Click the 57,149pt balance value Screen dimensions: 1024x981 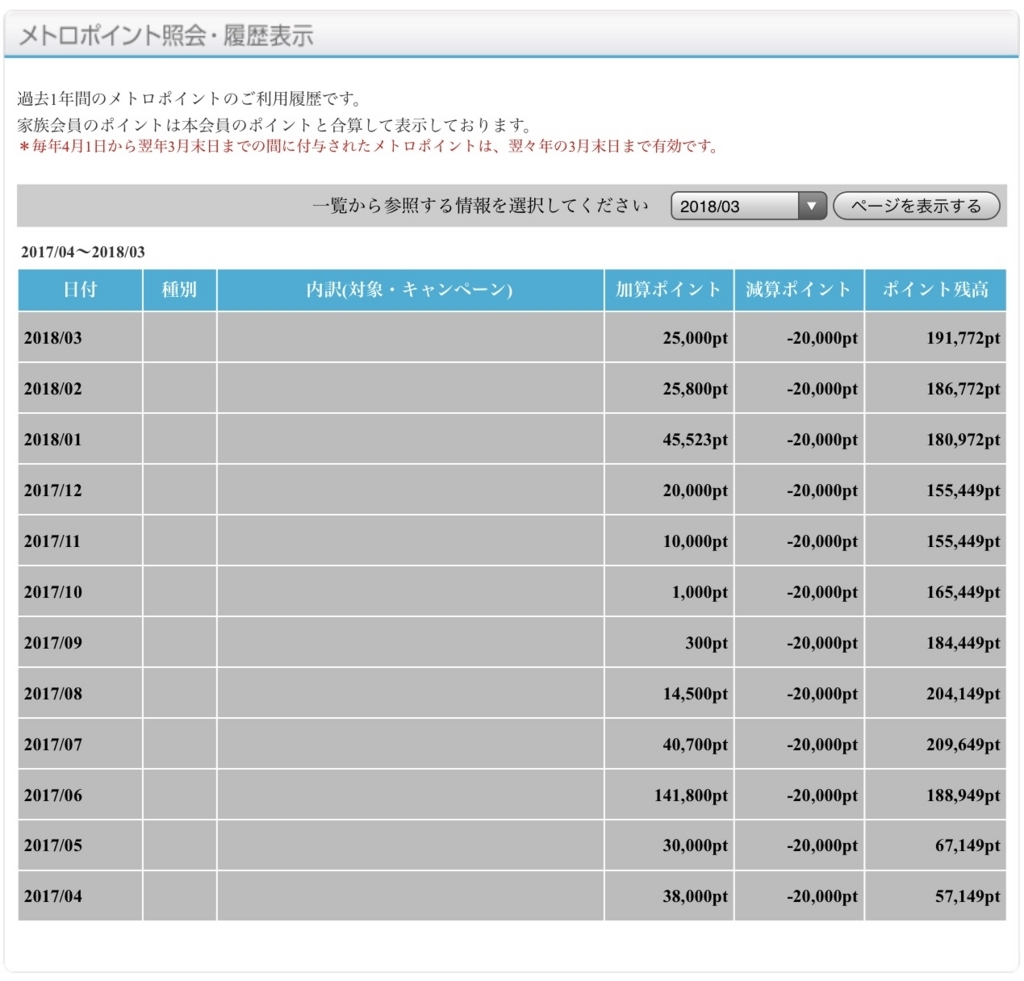click(967, 897)
